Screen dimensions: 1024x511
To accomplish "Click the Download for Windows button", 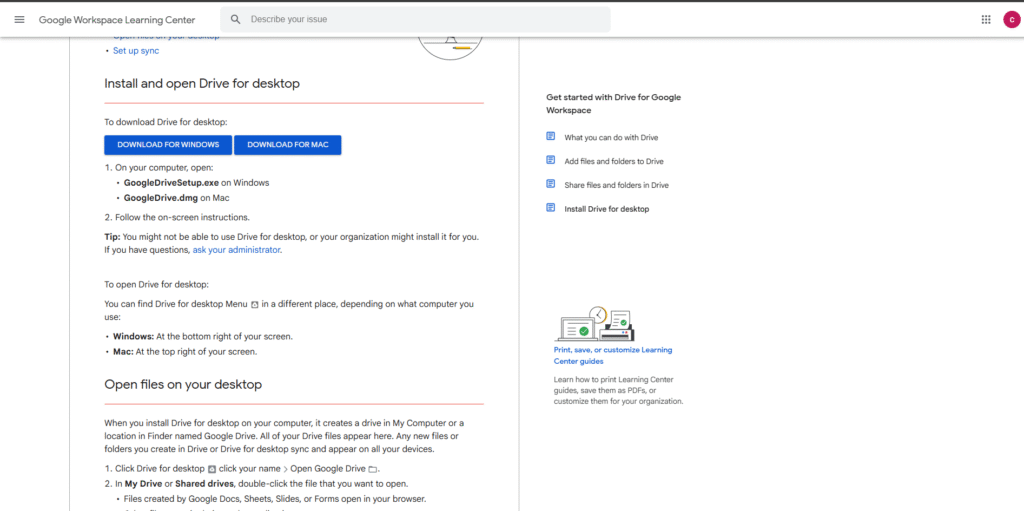I will pos(168,145).
